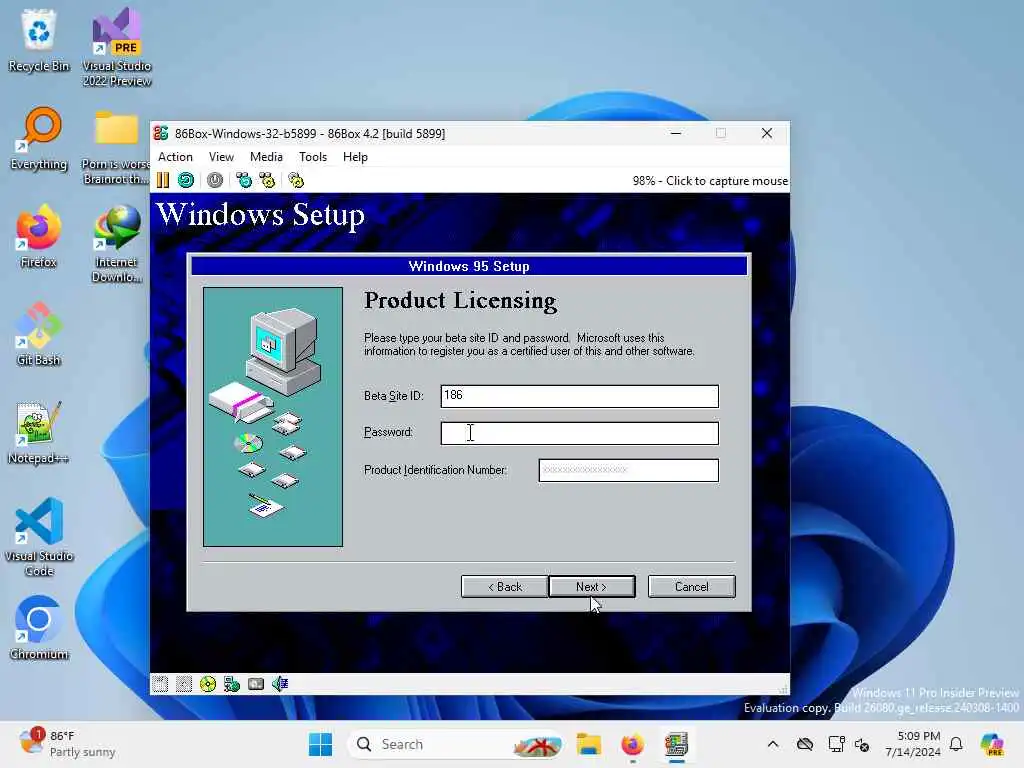Select the Notepad++ desktop icon
The height and width of the screenshot is (768, 1024).
click(39, 432)
